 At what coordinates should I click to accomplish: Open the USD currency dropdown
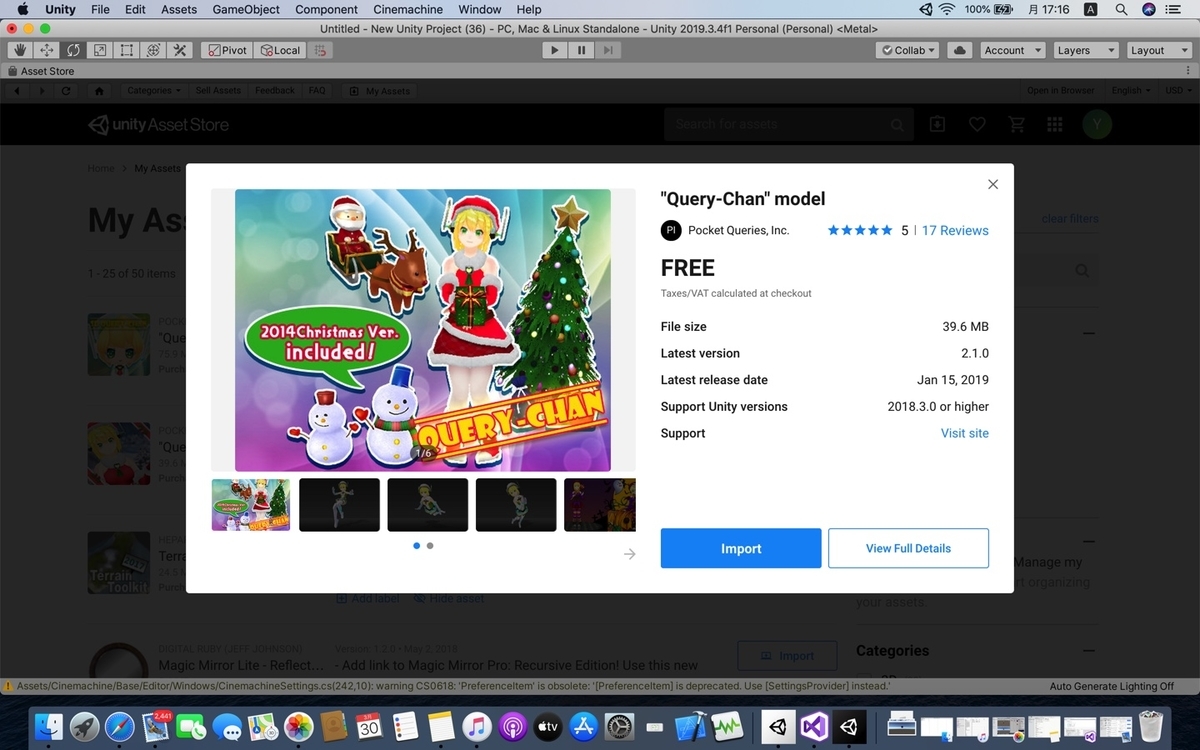pos(1178,91)
